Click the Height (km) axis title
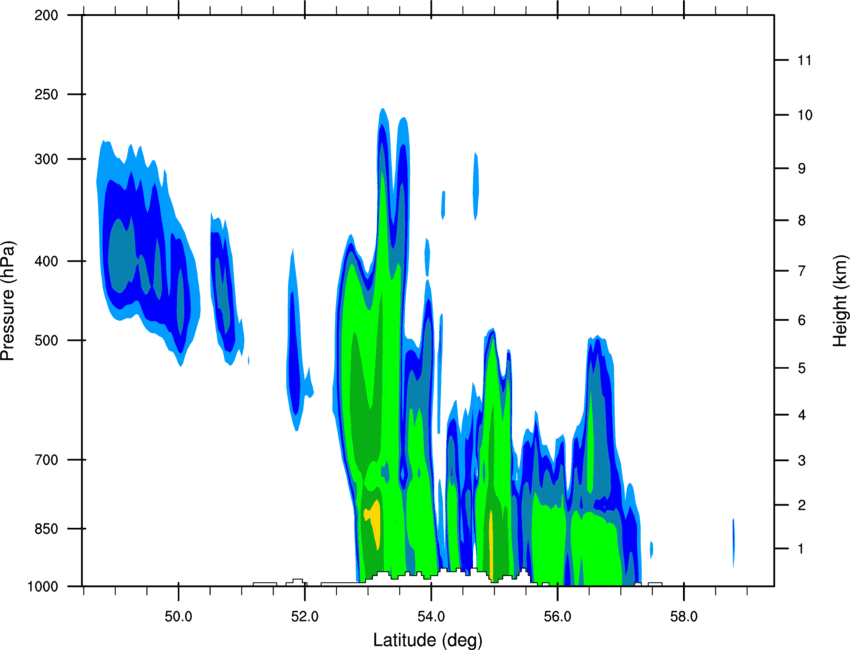The width and height of the screenshot is (850, 650). [840, 300]
